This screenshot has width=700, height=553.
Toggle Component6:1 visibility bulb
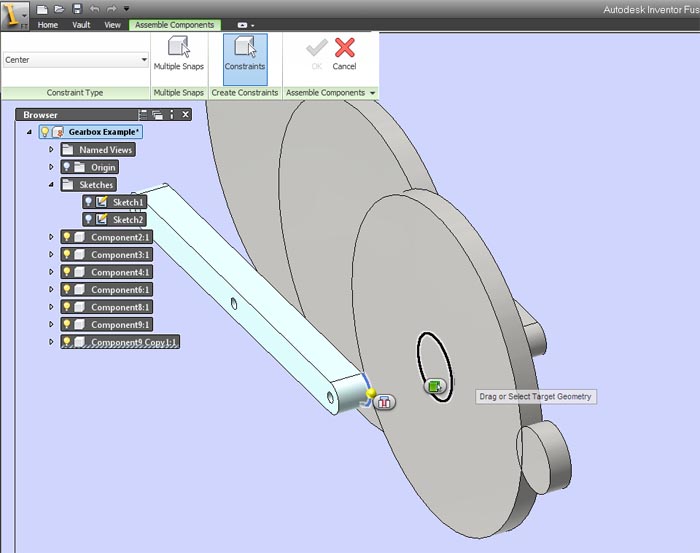[67, 289]
